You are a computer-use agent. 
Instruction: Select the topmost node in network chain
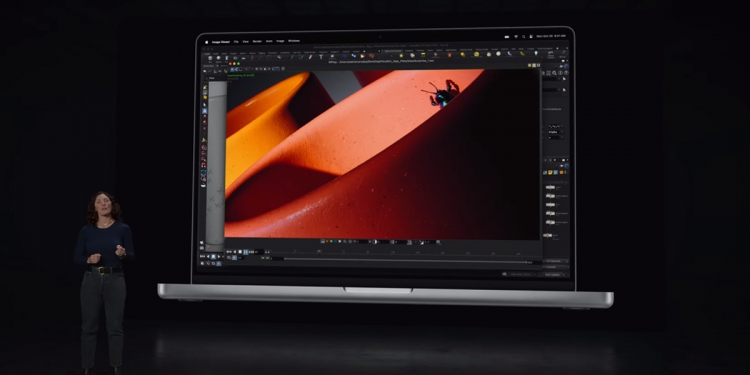[550, 188]
